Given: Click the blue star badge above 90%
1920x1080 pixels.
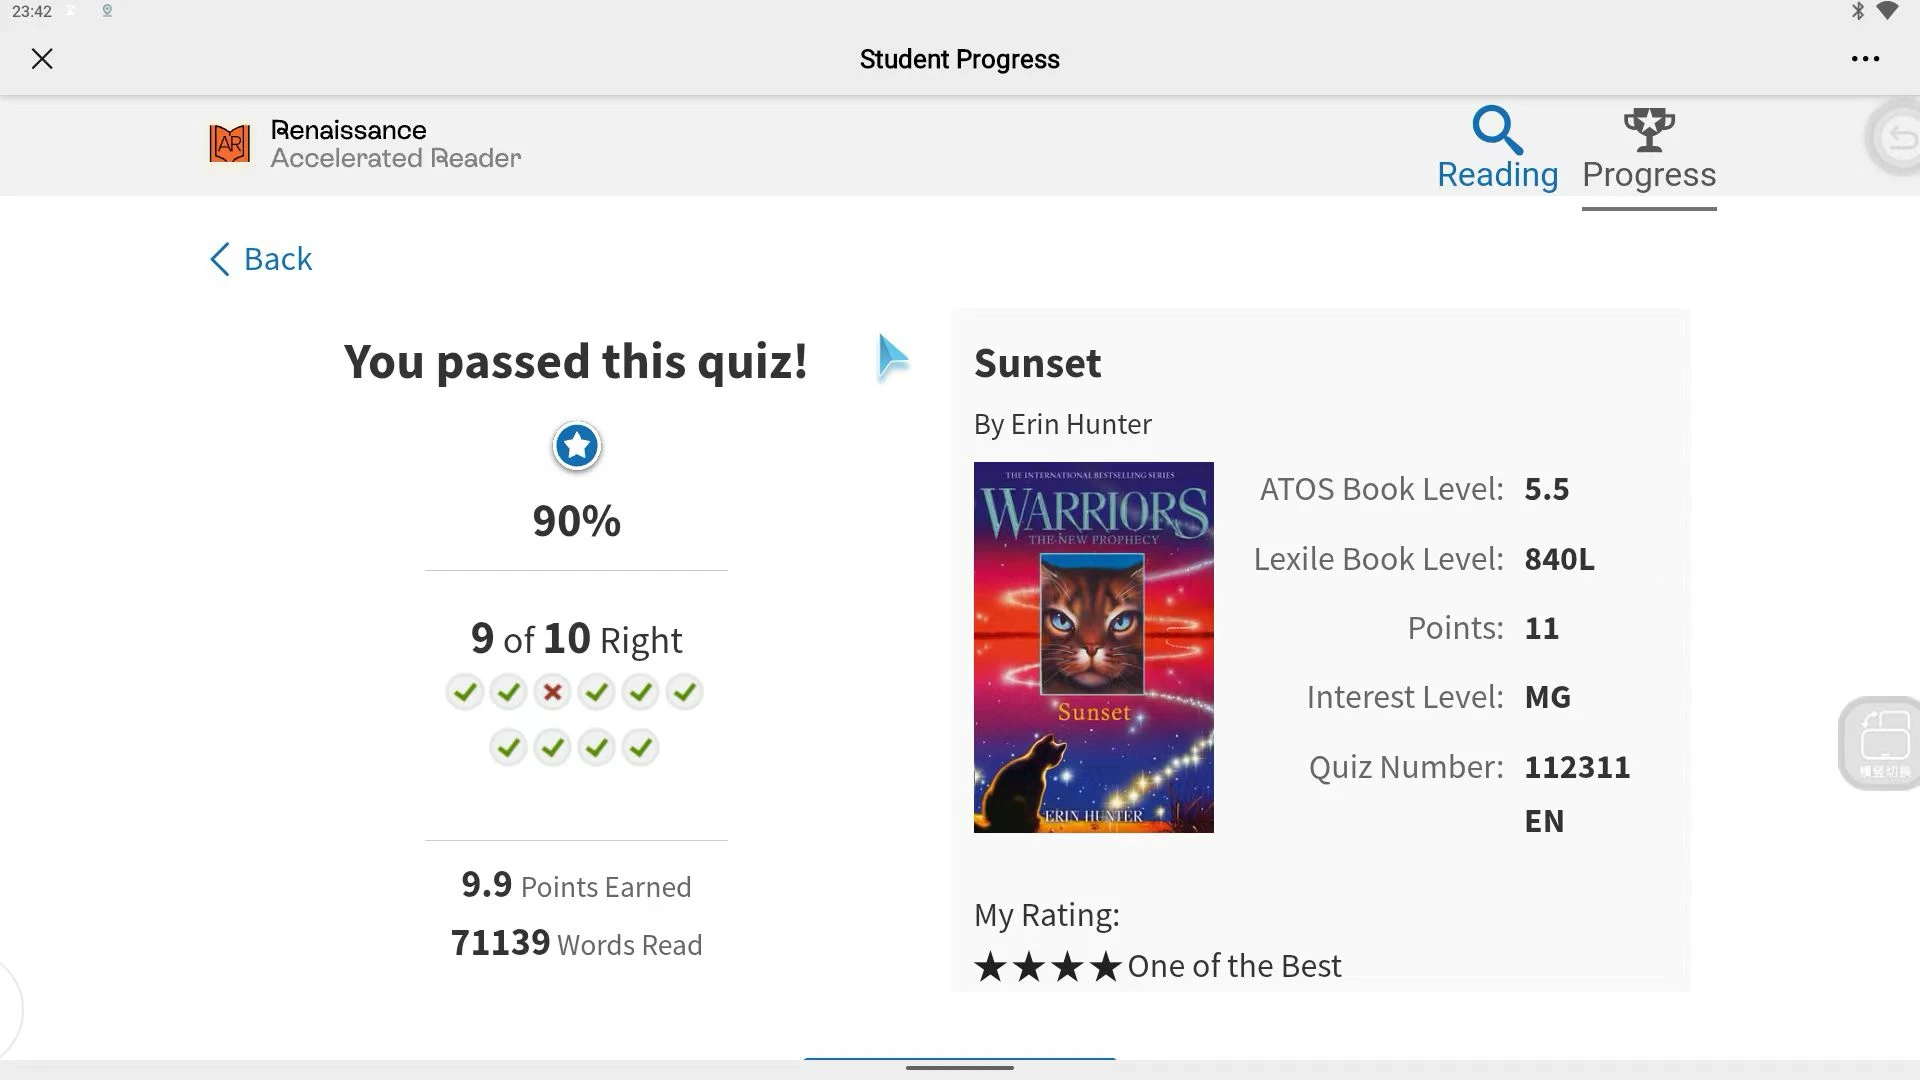Looking at the screenshot, I should click(576, 446).
